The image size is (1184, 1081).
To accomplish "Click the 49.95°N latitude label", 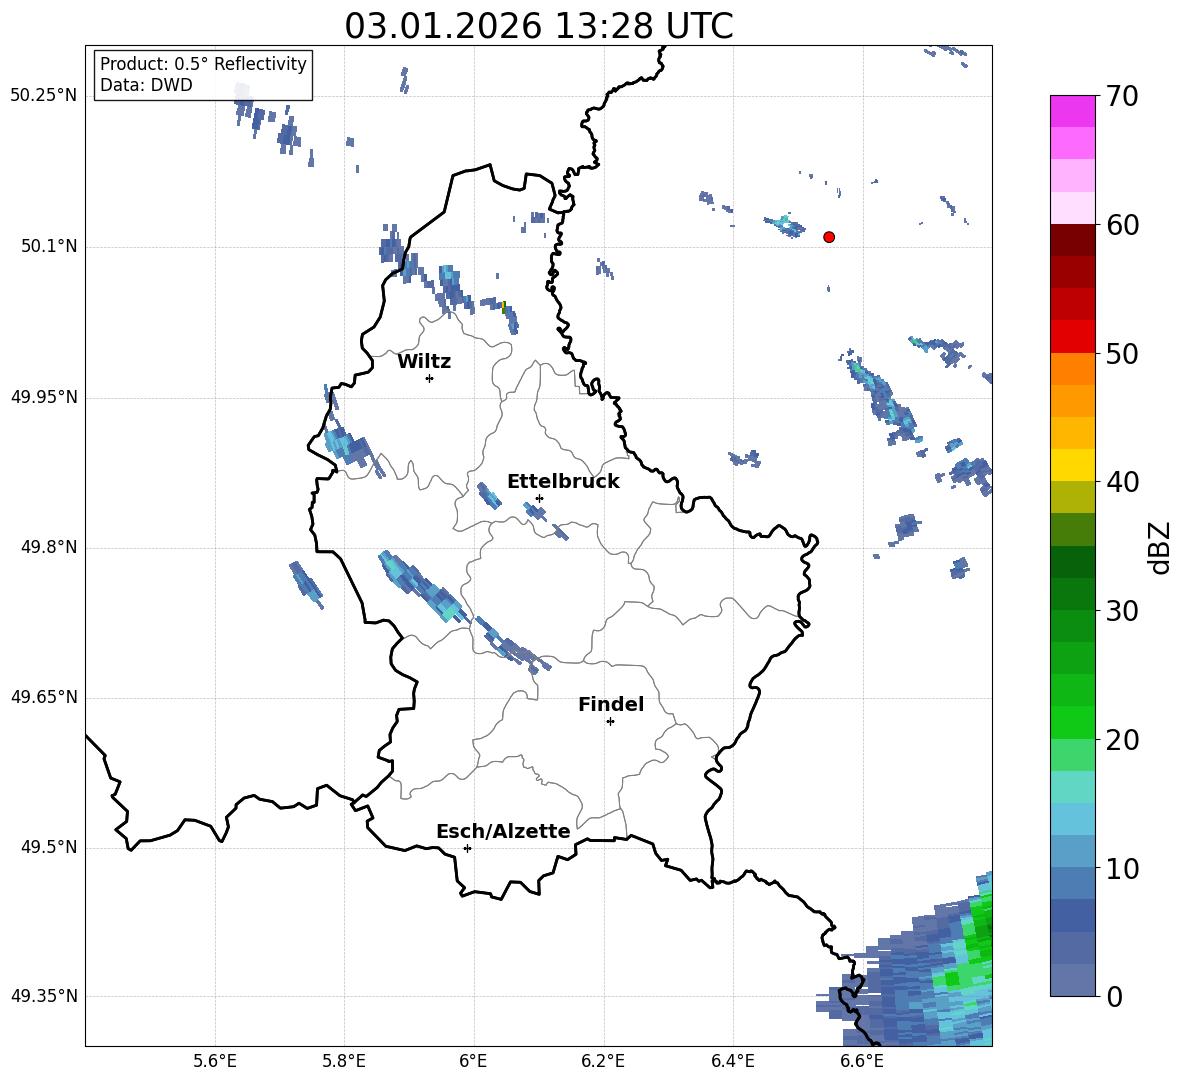I will pos(44,397).
